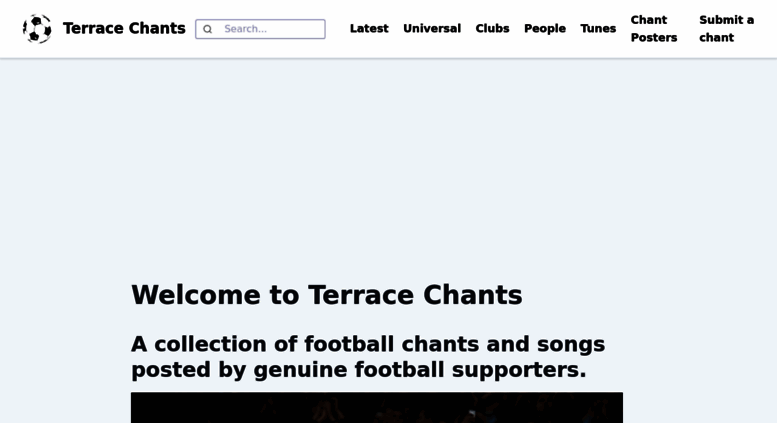
Task: Focus the Search... input field
Action: (260, 29)
